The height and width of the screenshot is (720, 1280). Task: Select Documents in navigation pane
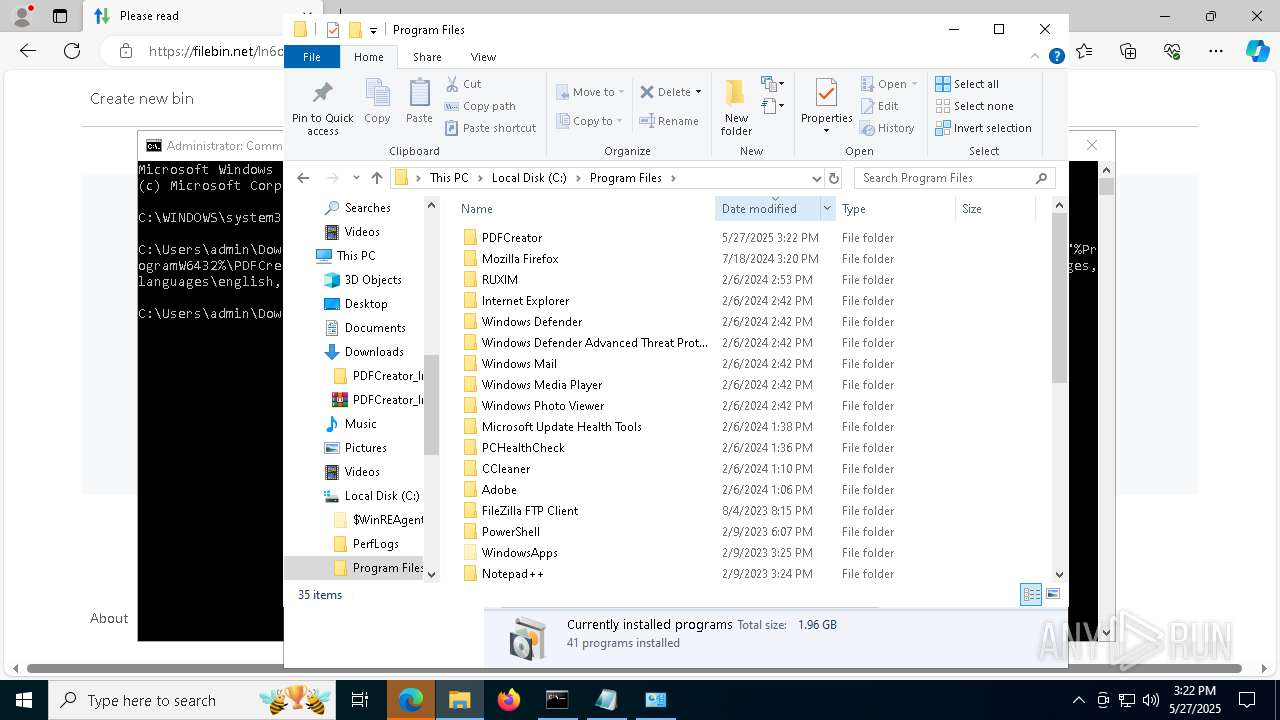(375, 328)
